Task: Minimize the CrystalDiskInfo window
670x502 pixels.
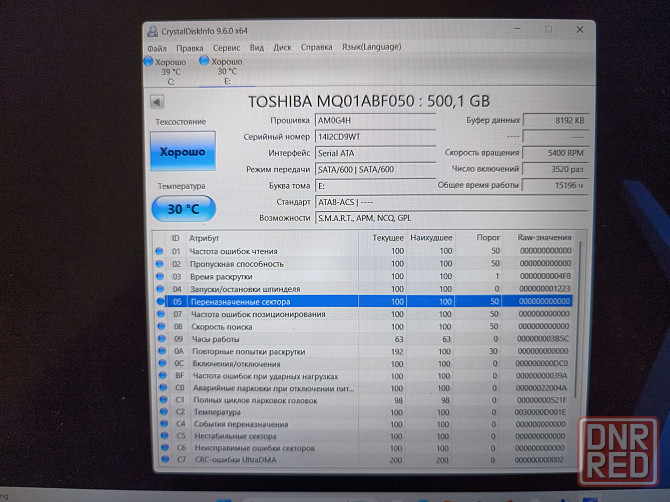Action: pyautogui.click(x=517, y=29)
